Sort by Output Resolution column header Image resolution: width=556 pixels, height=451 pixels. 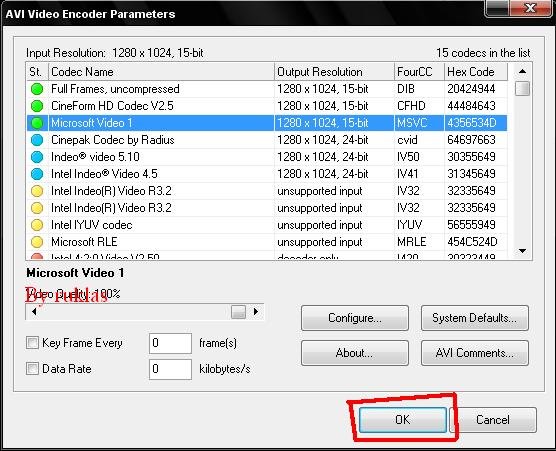pyautogui.click(x=334, y=72)
